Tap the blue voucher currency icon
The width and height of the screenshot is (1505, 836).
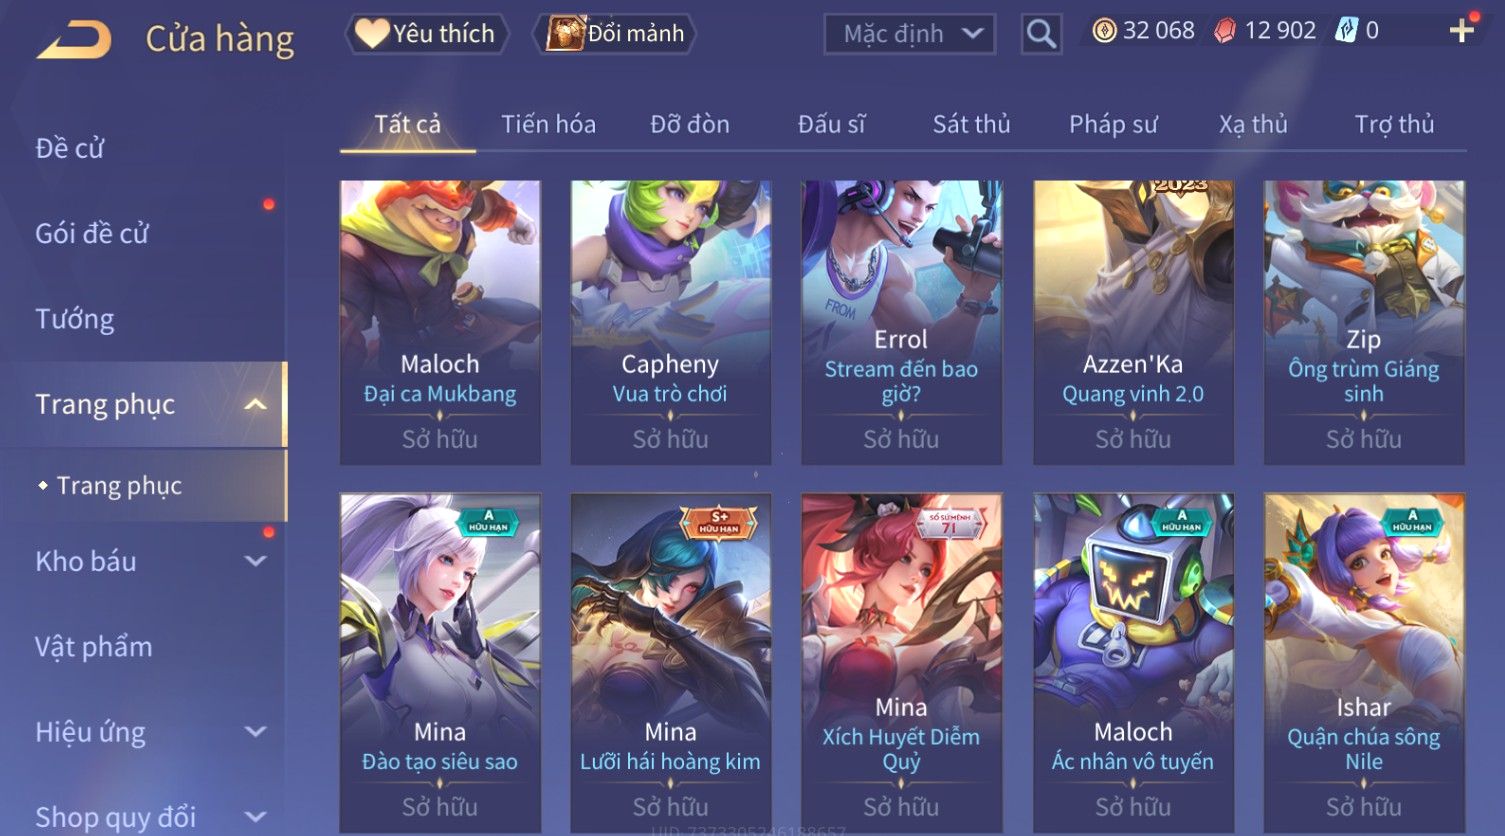(1346, 31)
